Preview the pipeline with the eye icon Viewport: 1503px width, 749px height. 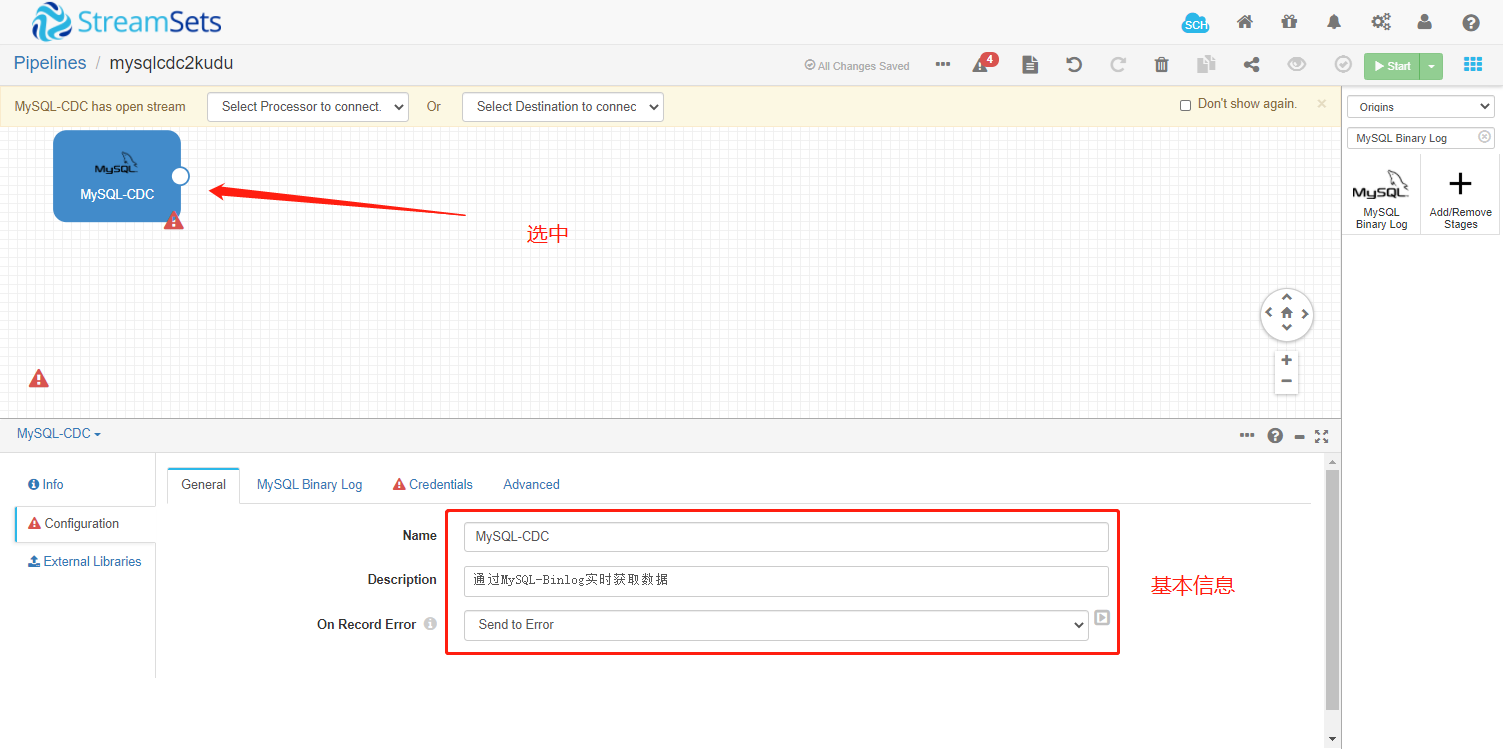(1297, 65)
